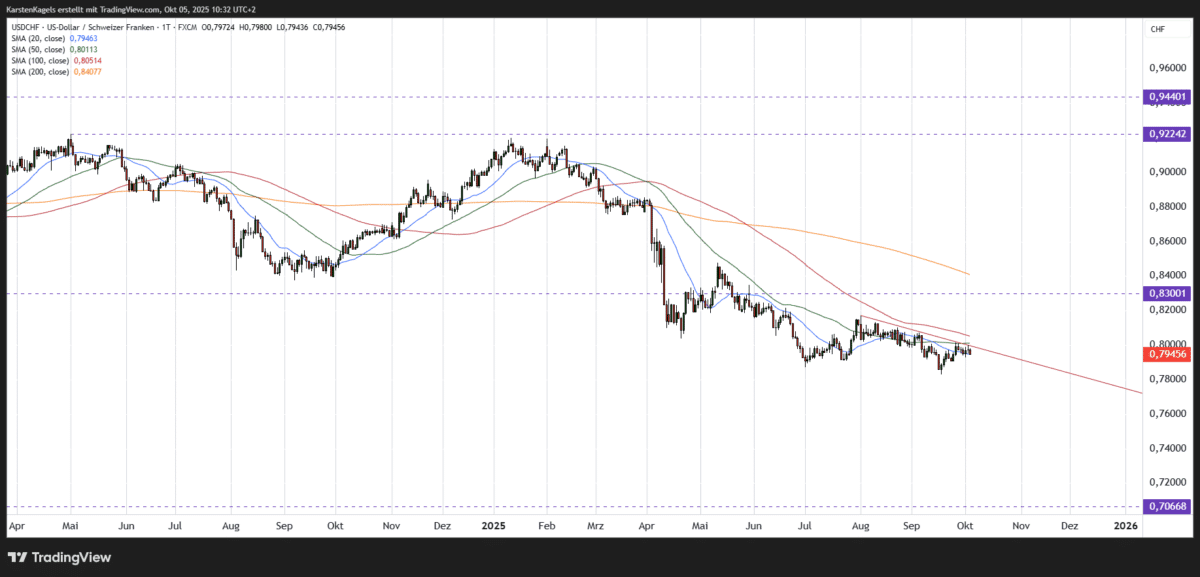
Task: Select the purple 0,94401 price level label
Action: (1165, 97)
